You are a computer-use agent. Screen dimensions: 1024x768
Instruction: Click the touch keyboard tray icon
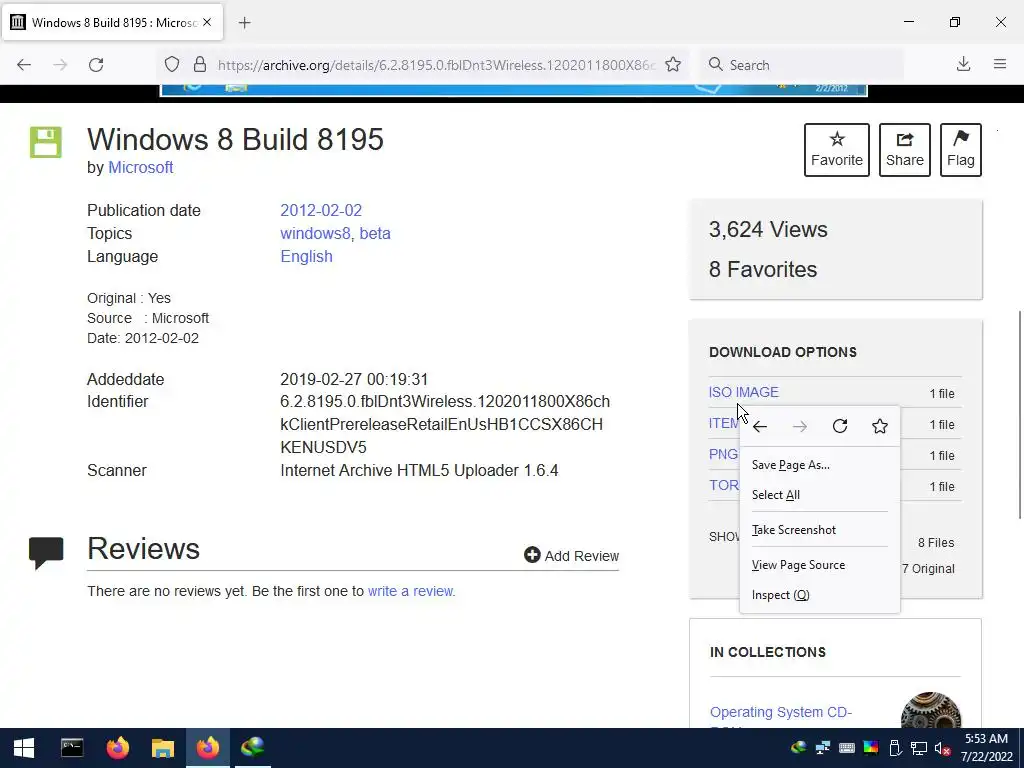pyautogui.click(x=846, y=748)
